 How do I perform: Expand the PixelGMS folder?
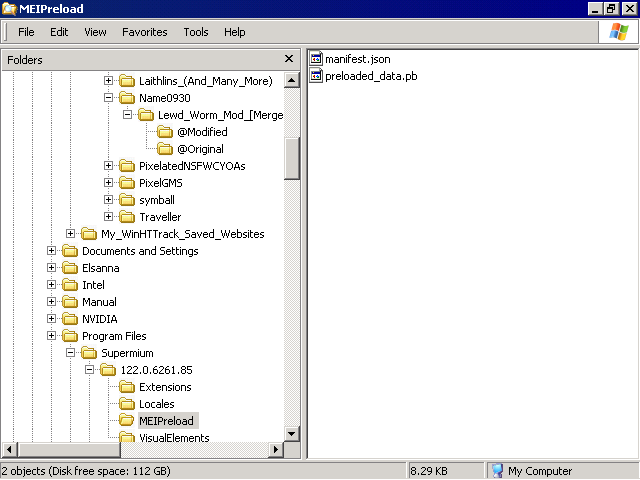pyautogui.click(x=108, y=183)
